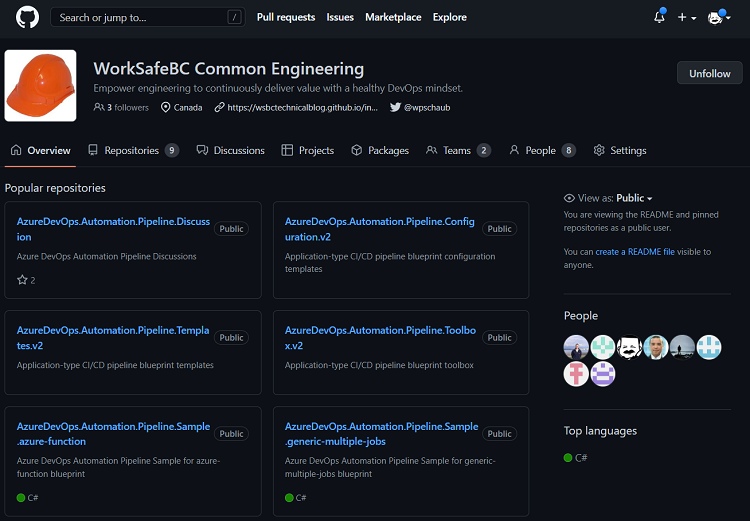Click the Canada location text
Screen dimensions: 750x521
188,107
